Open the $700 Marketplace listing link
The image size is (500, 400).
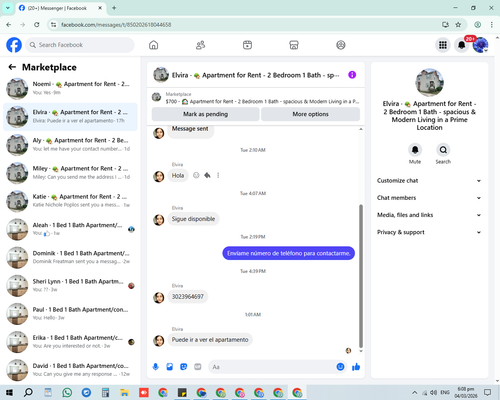256,98
